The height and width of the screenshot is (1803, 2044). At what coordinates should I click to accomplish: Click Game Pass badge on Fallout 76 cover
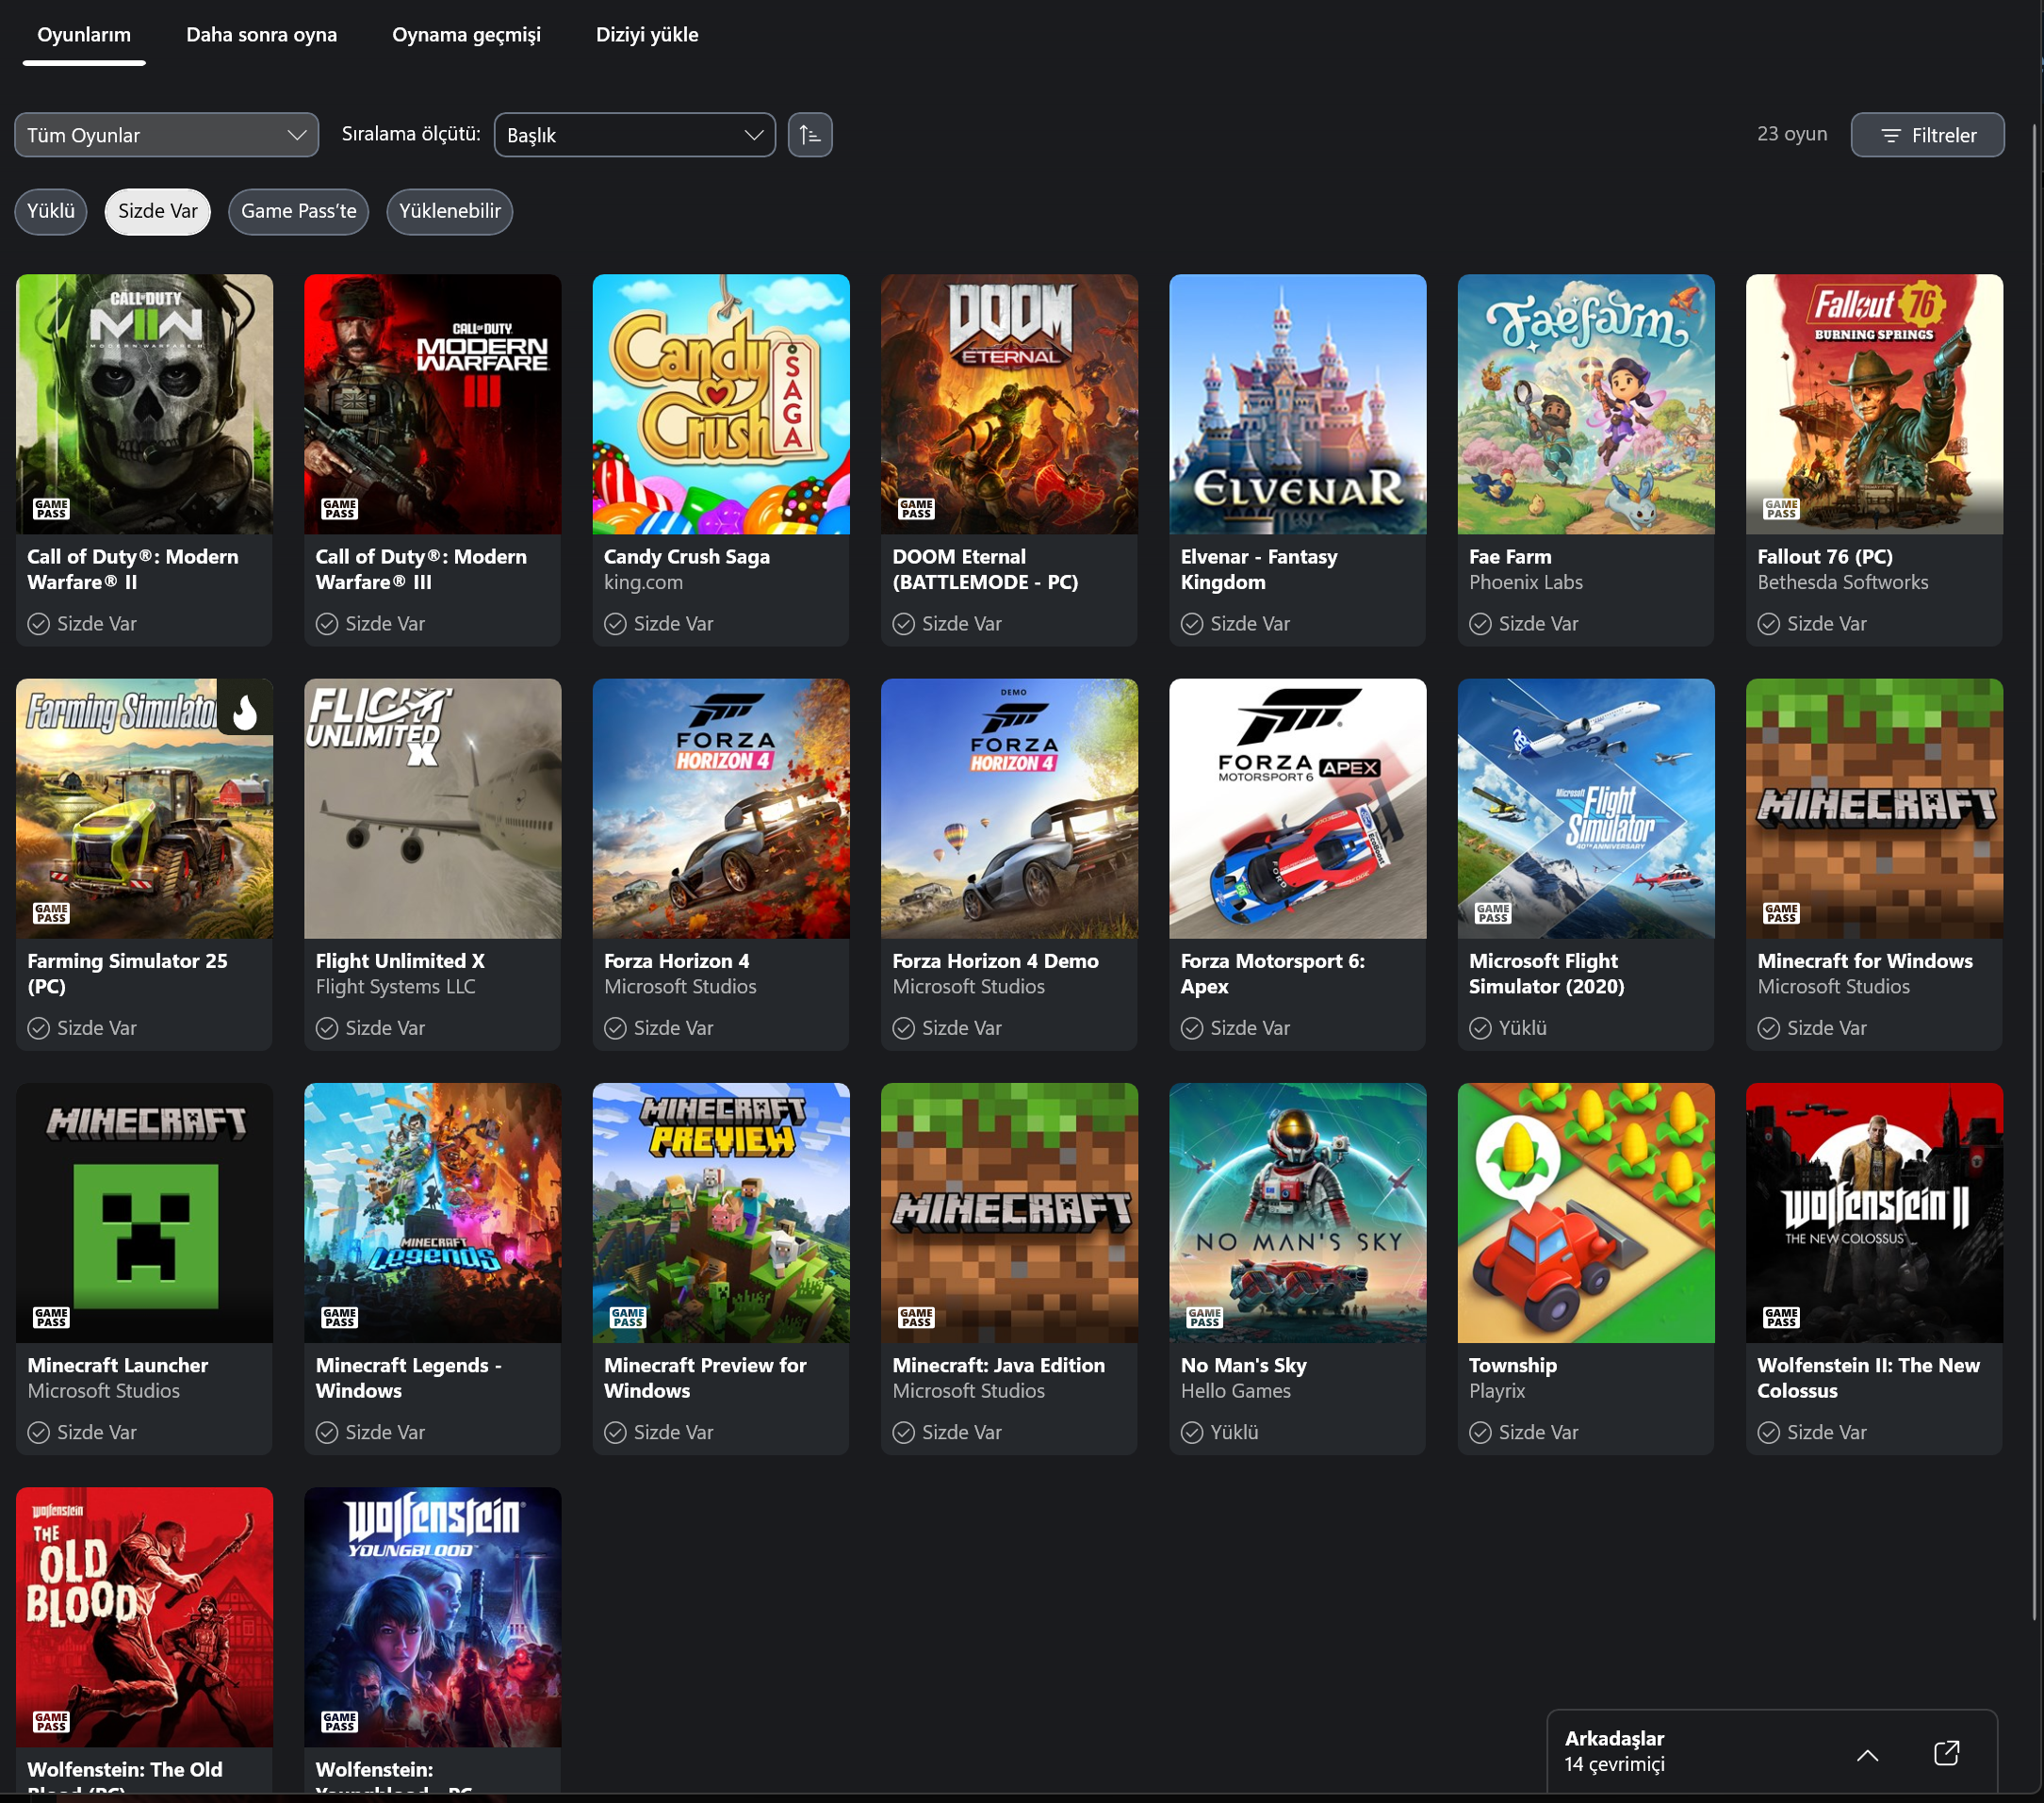[x=1781, y=509]
